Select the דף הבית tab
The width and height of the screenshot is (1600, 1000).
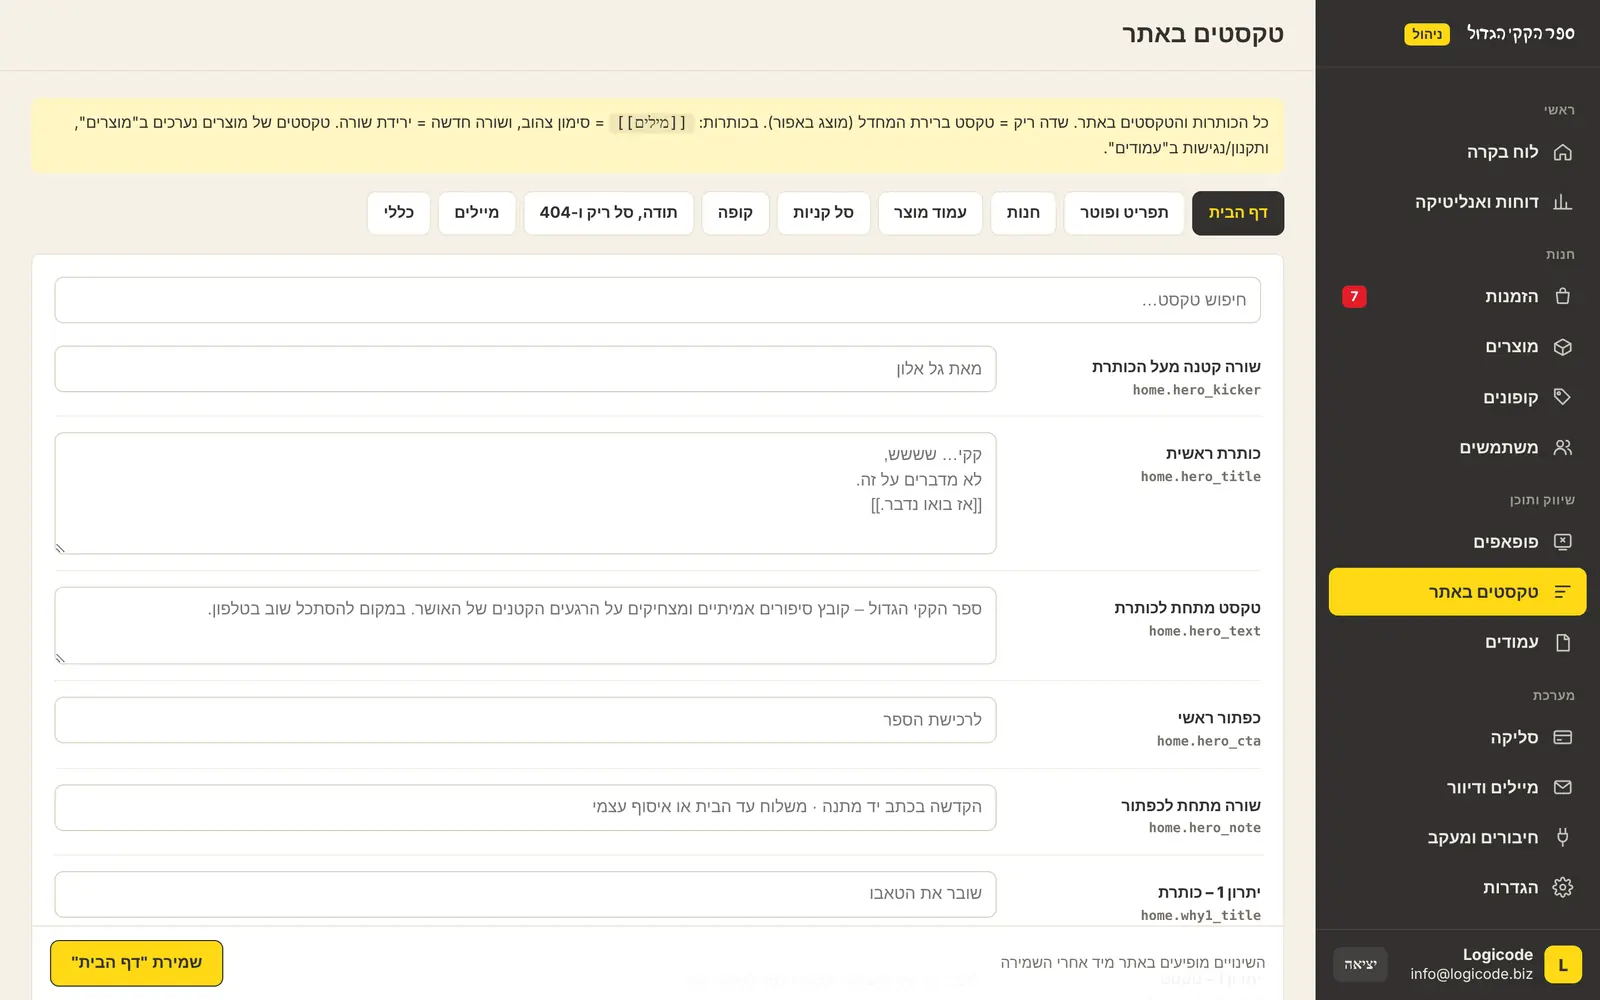point(1238,213)
